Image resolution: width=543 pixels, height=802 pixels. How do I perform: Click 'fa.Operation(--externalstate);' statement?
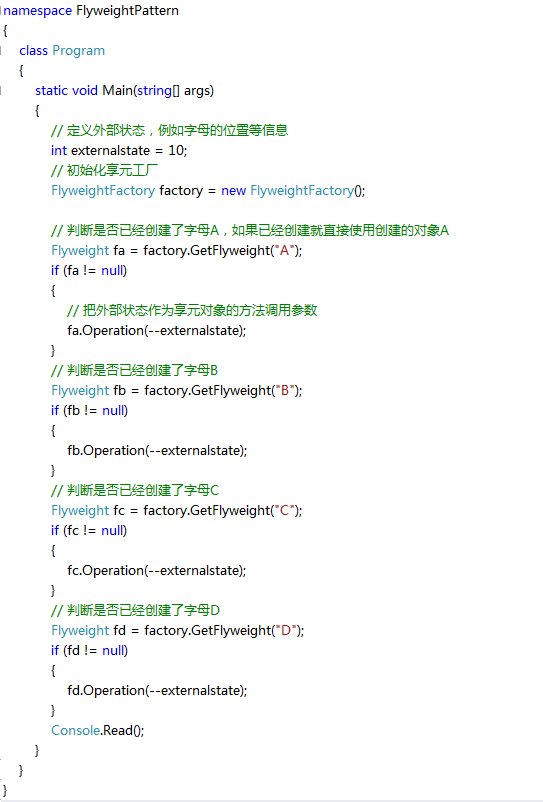[x=157, y=330]
